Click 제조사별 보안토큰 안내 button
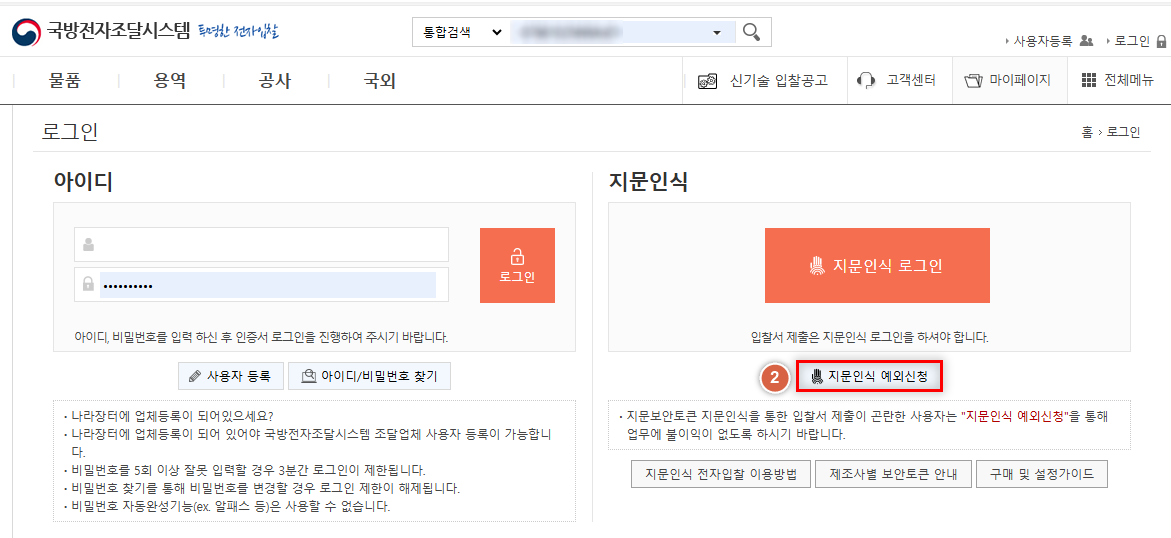1171x538 pixels. coord(892,474)
